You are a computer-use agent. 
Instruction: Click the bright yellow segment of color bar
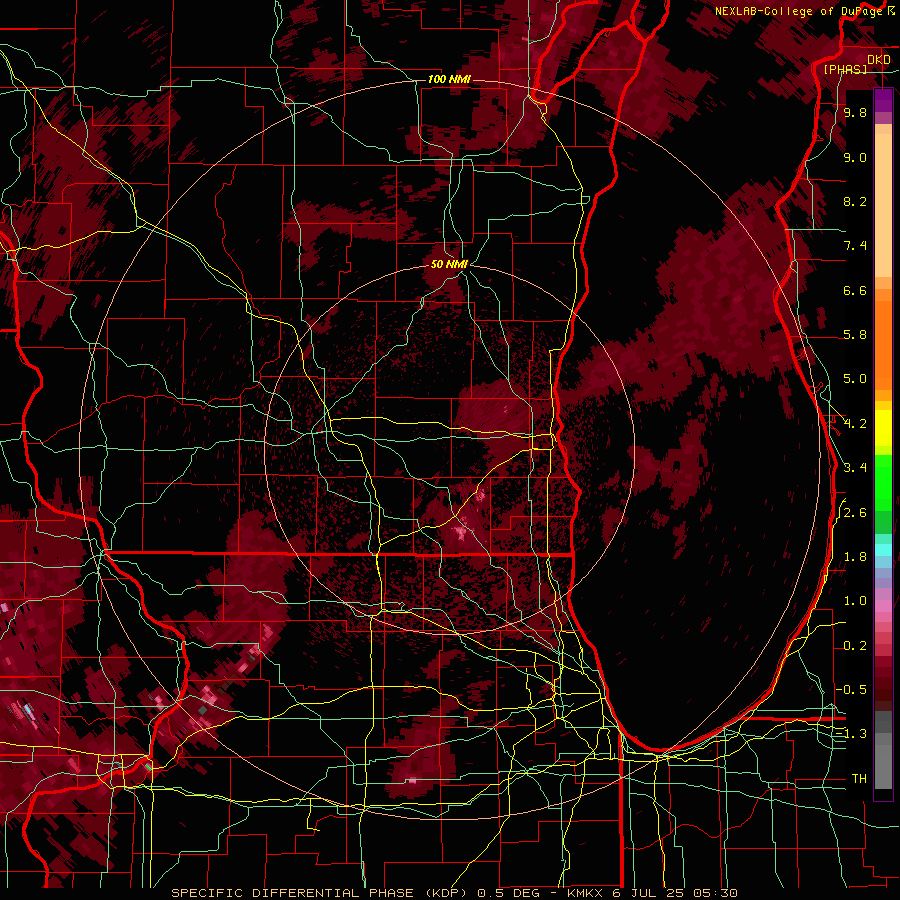click(x=883, y=428)
